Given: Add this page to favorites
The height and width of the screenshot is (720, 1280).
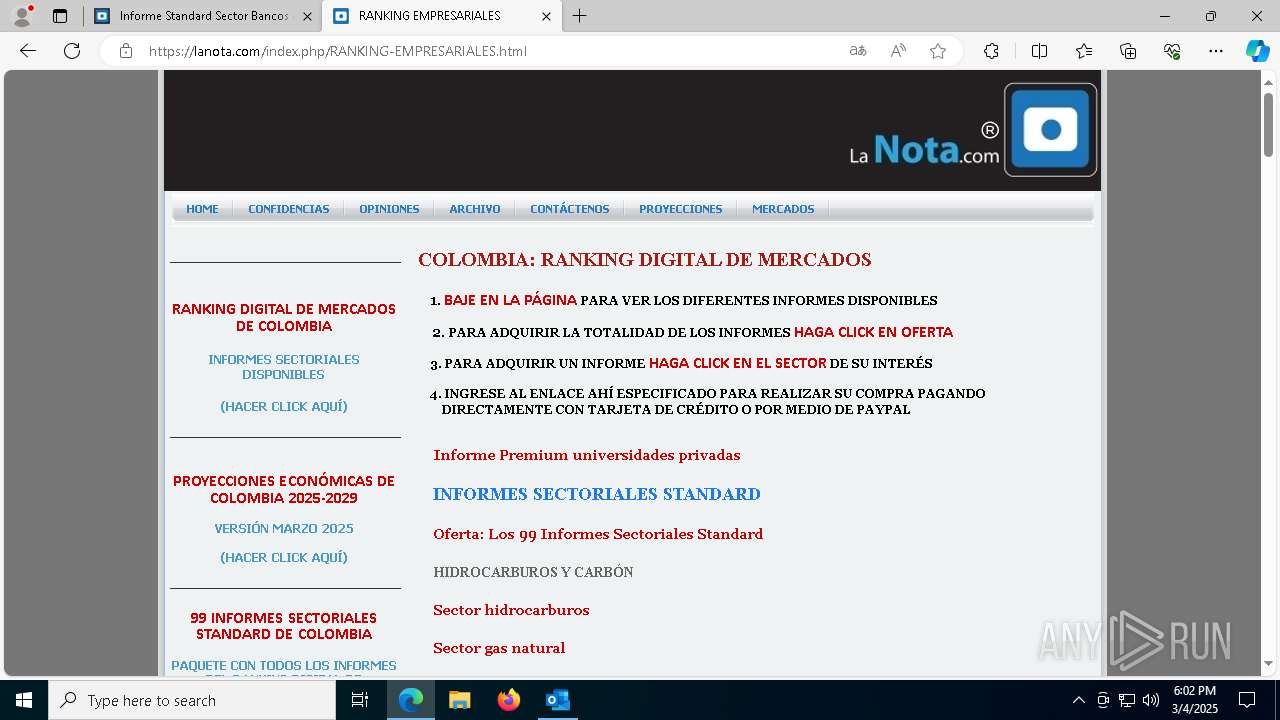Looking at the screenshot, I should [938, 51].
